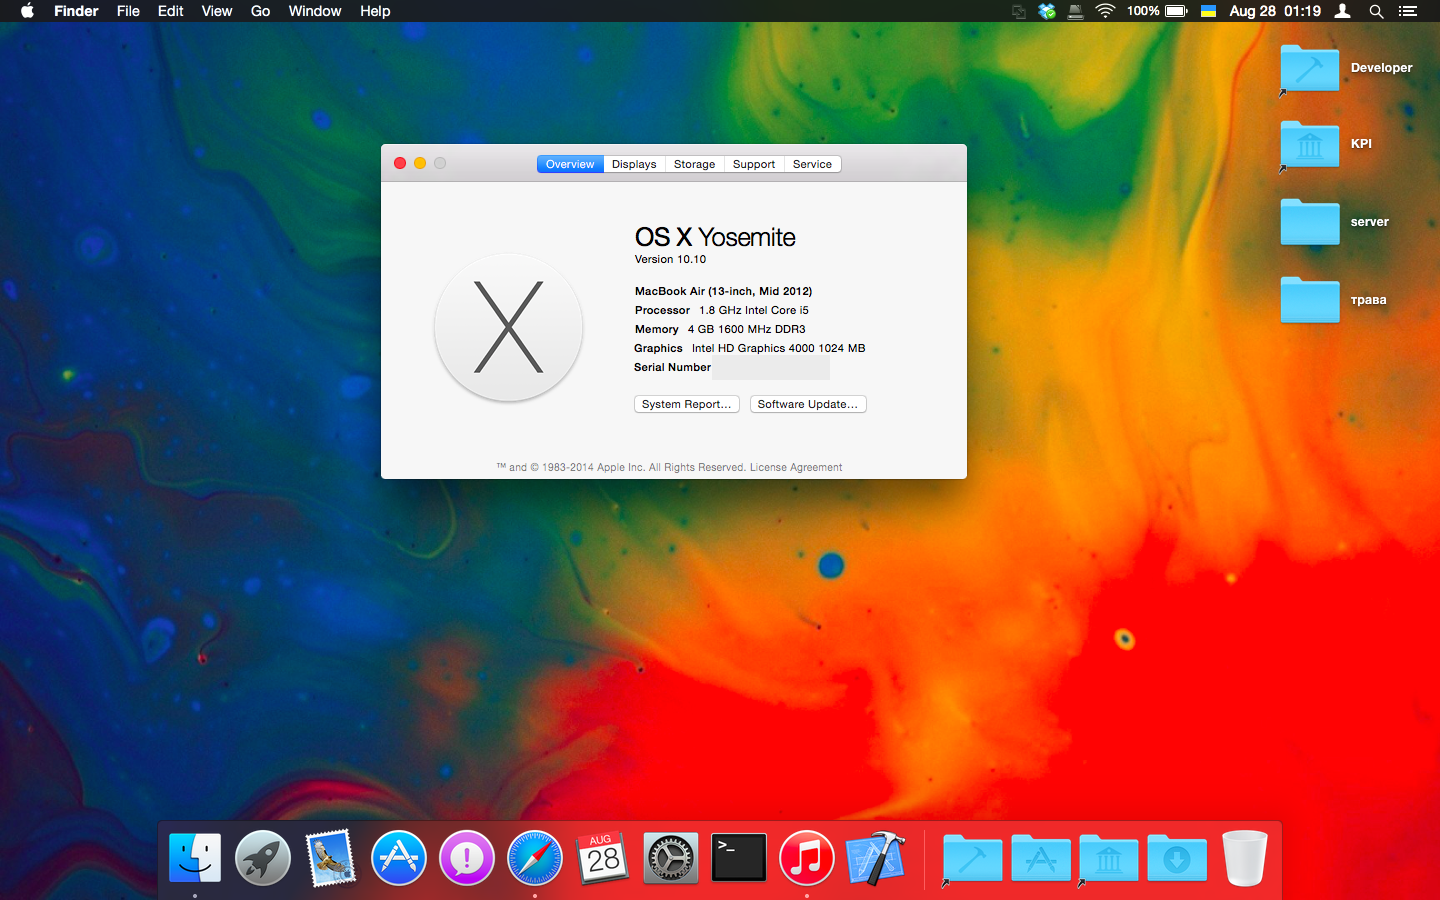The height and width of the screenshot is (900, 1440).
Task: Switch to the Storage tab
Action: [x=694, y=164]
